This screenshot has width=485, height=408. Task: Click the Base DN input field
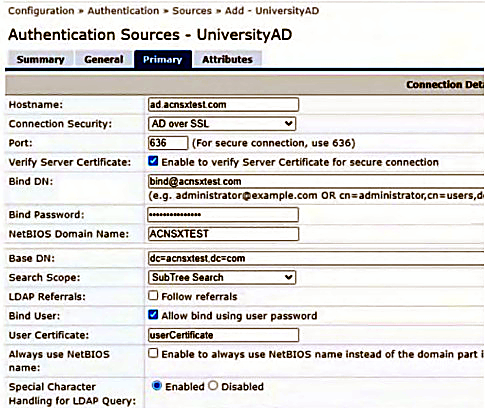pyautogui.click(x=316, y=258)
